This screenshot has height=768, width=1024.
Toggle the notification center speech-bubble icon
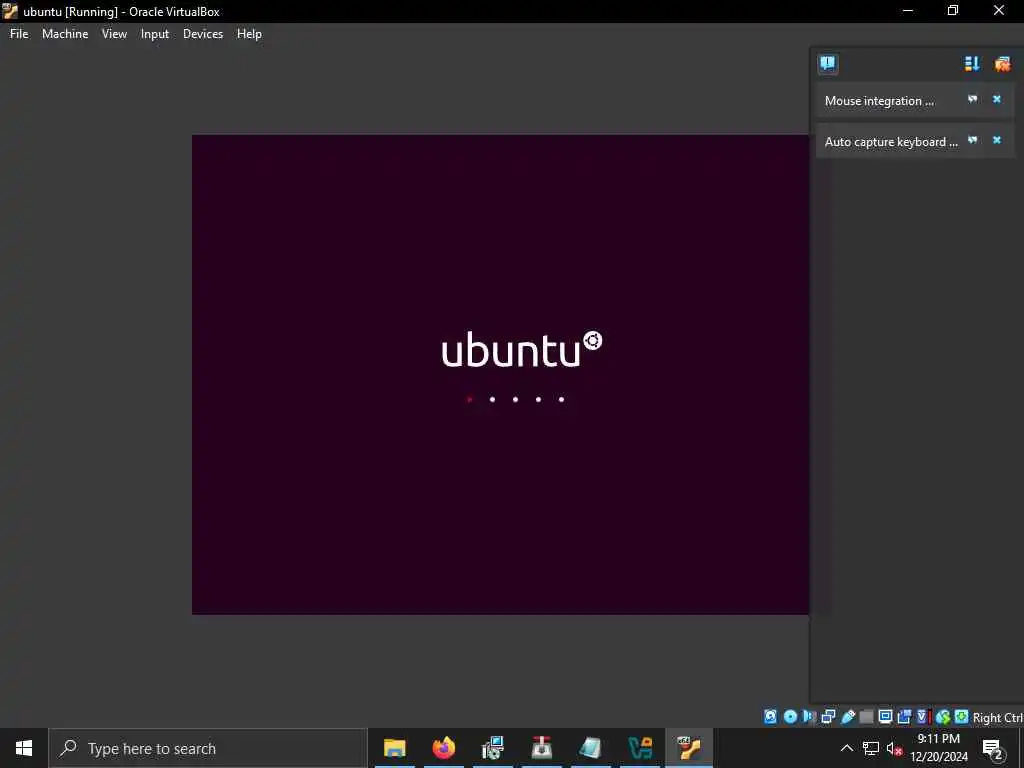(827, 63)
